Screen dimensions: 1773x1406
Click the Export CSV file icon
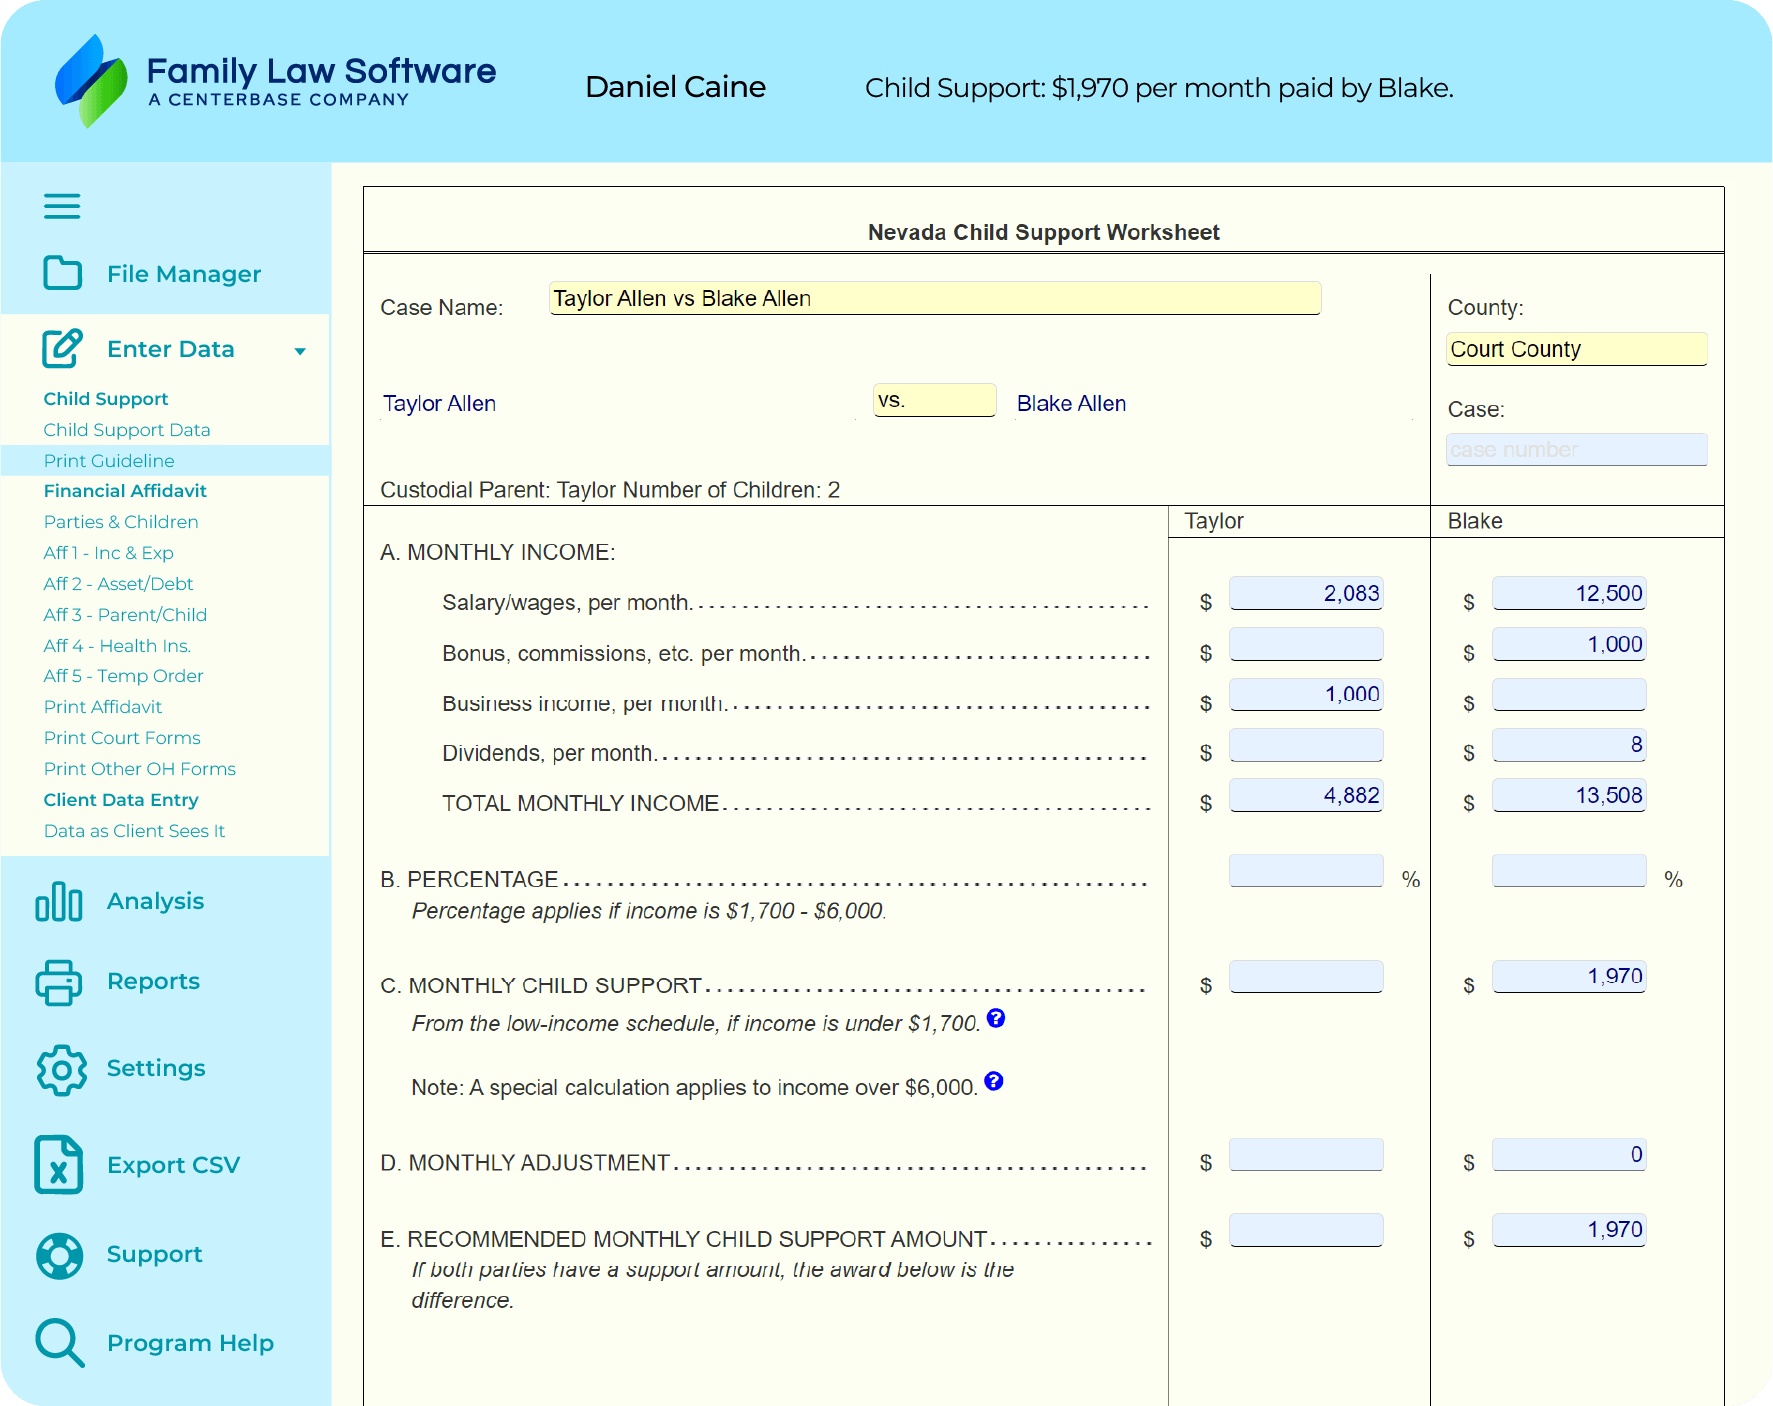[x=59, y=1165]
